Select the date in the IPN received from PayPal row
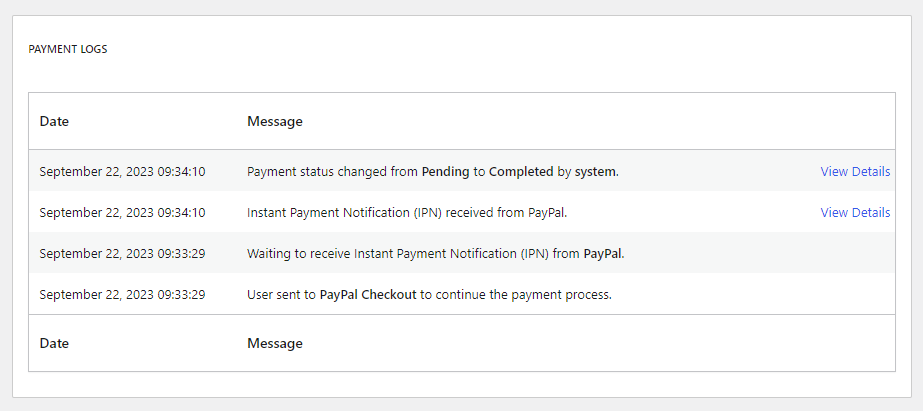The image size is (923, 411). 122,213
